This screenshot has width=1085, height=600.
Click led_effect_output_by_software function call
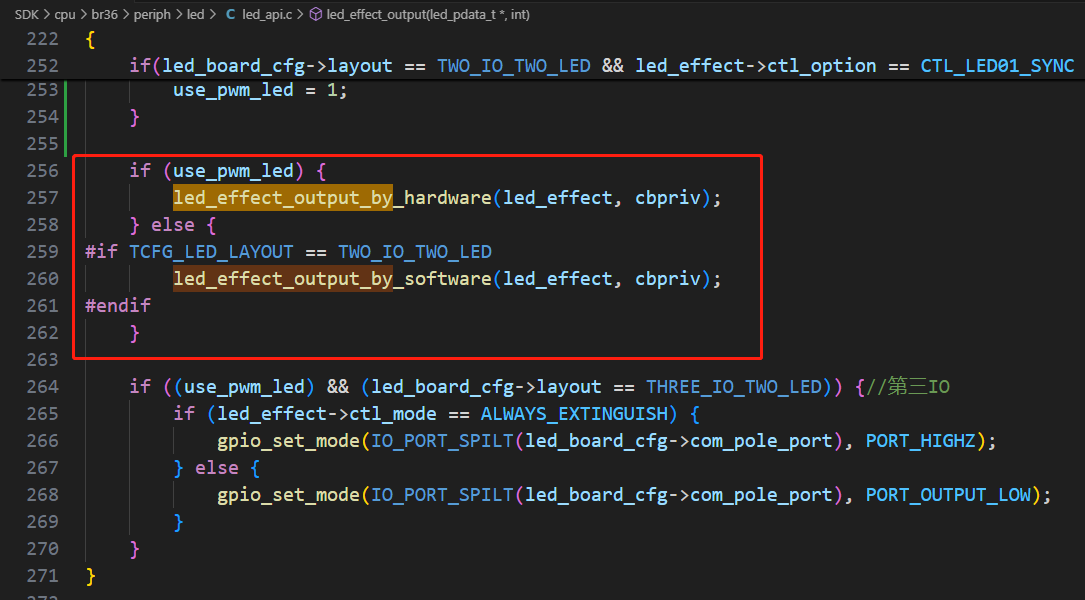click(x=332, y=279)
